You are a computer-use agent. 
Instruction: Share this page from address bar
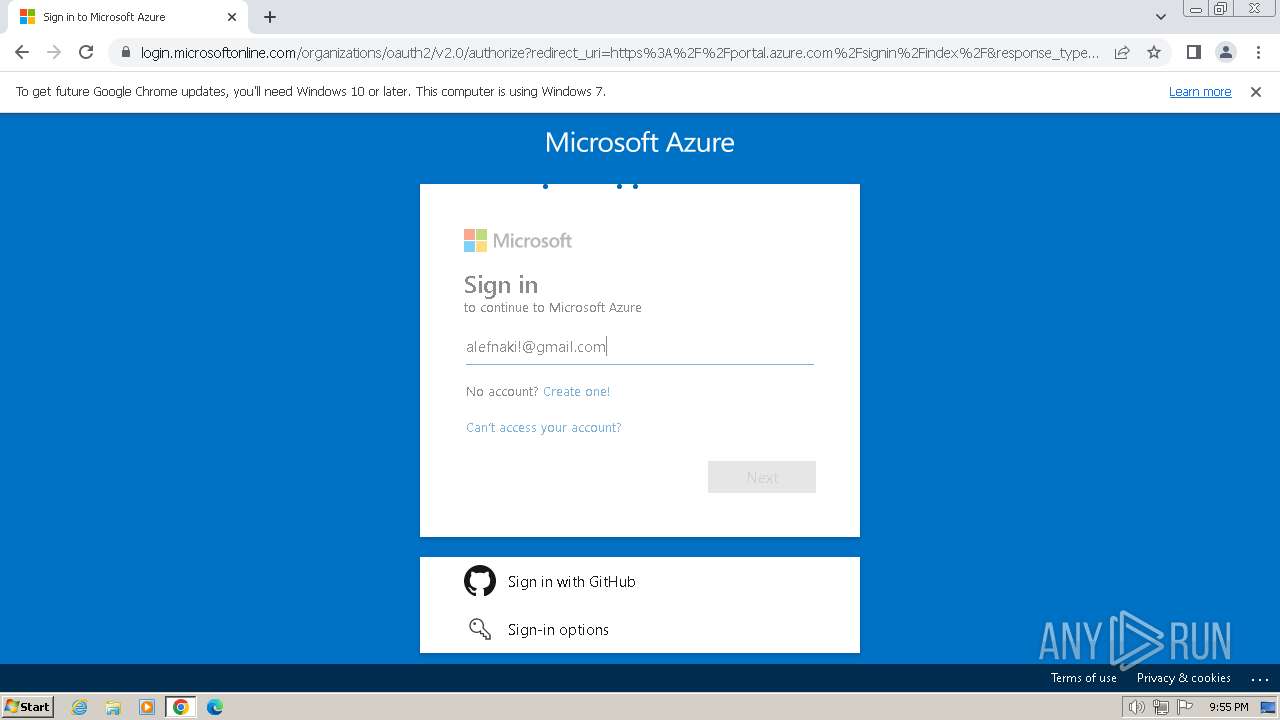pyautogui.click(x=1122, y=52)
